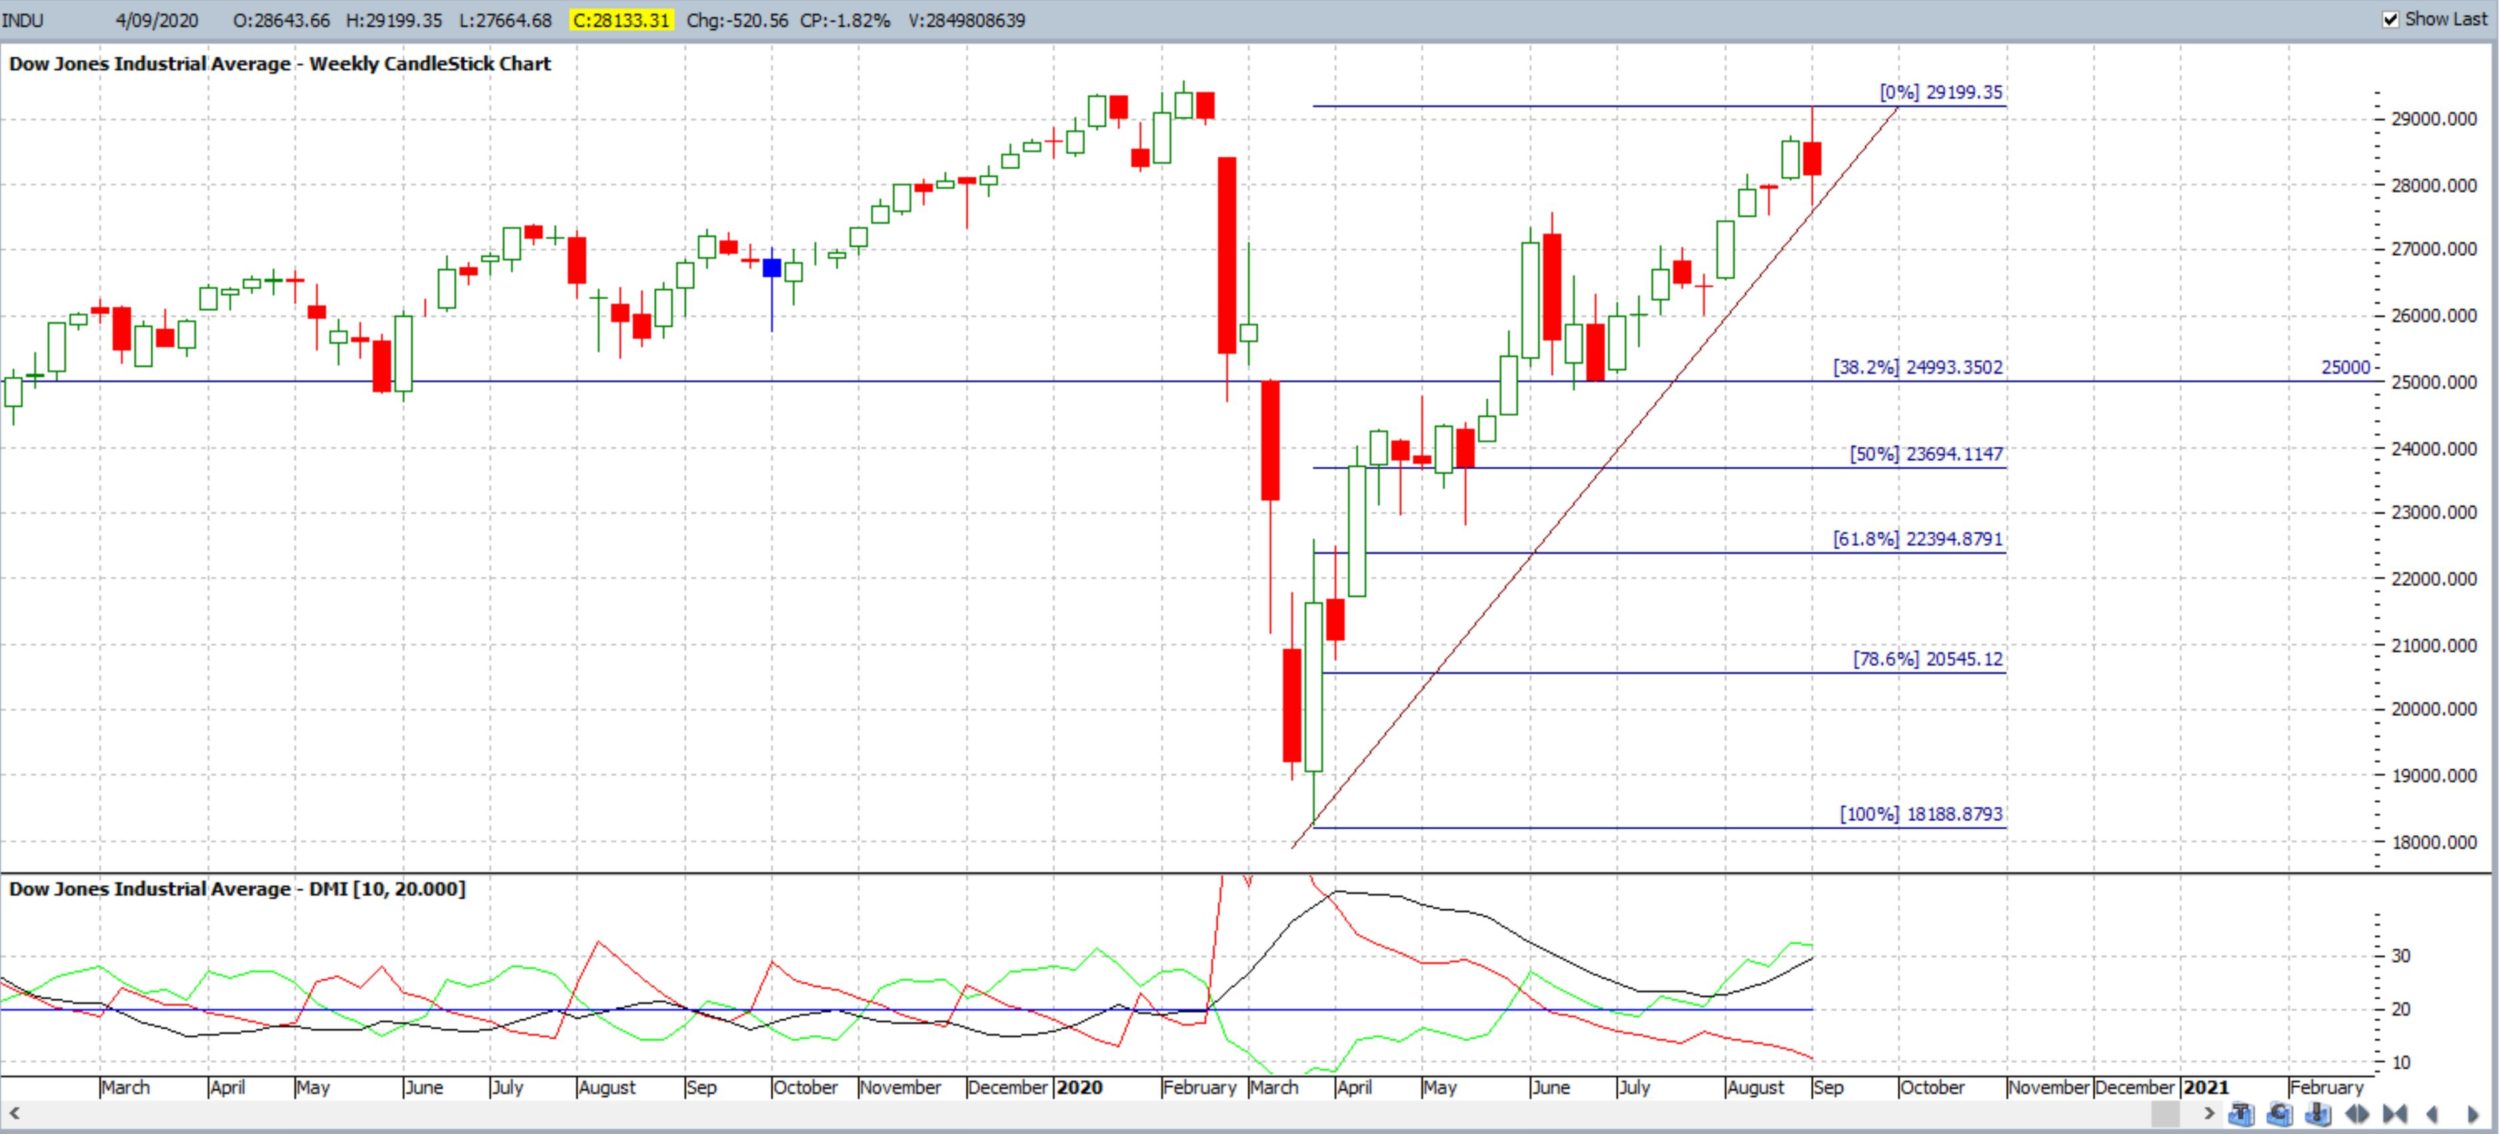Click the 25000 horizontal line label
The image size is (2500, 1134).
coord(2346,367)
